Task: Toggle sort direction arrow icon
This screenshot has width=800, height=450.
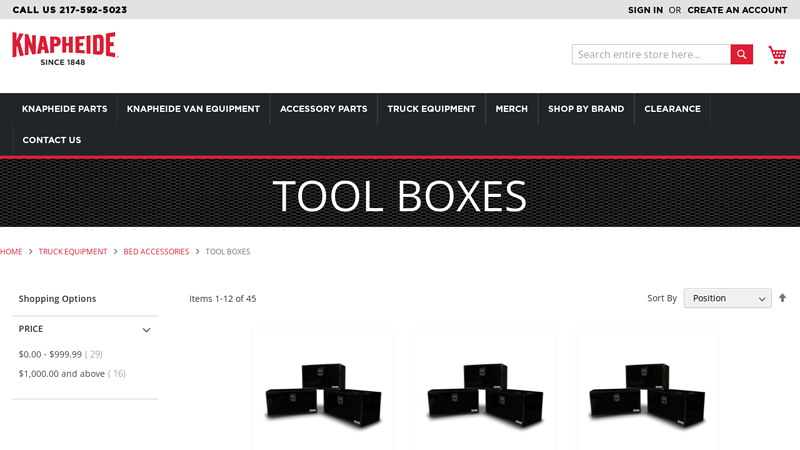Action: [x=782, y=298]
